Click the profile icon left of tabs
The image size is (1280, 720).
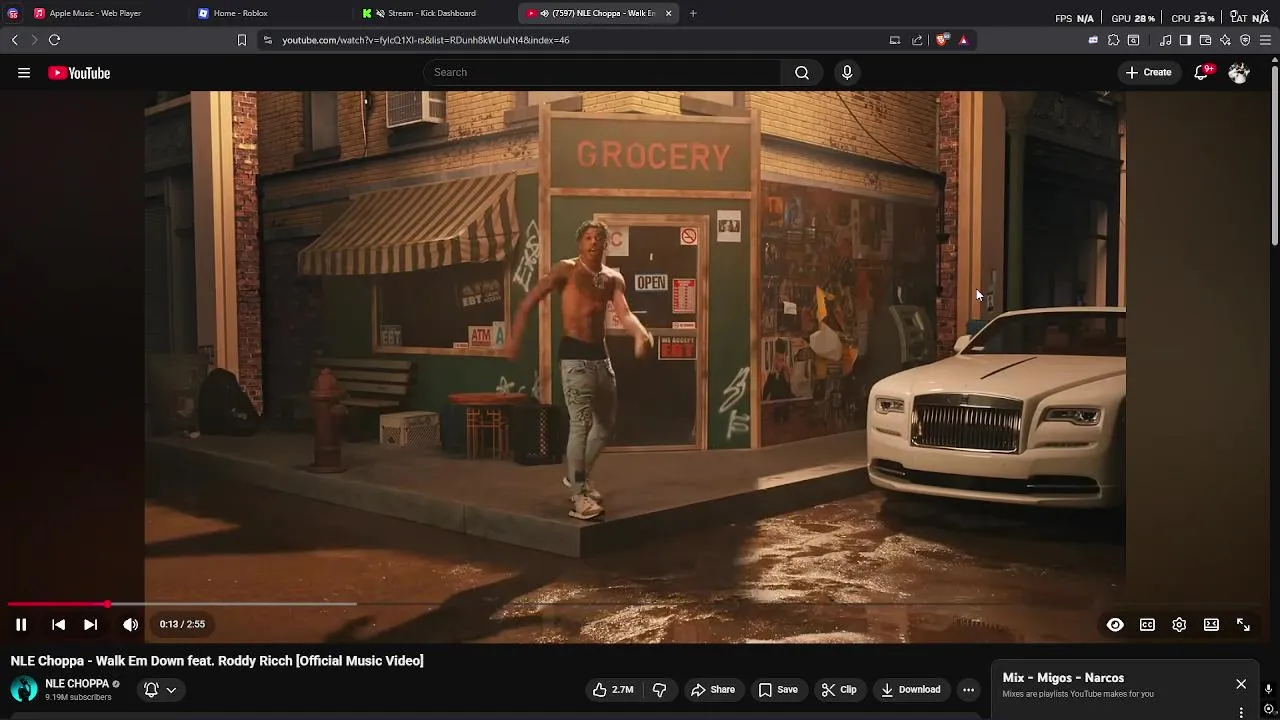tap(12, 13)
